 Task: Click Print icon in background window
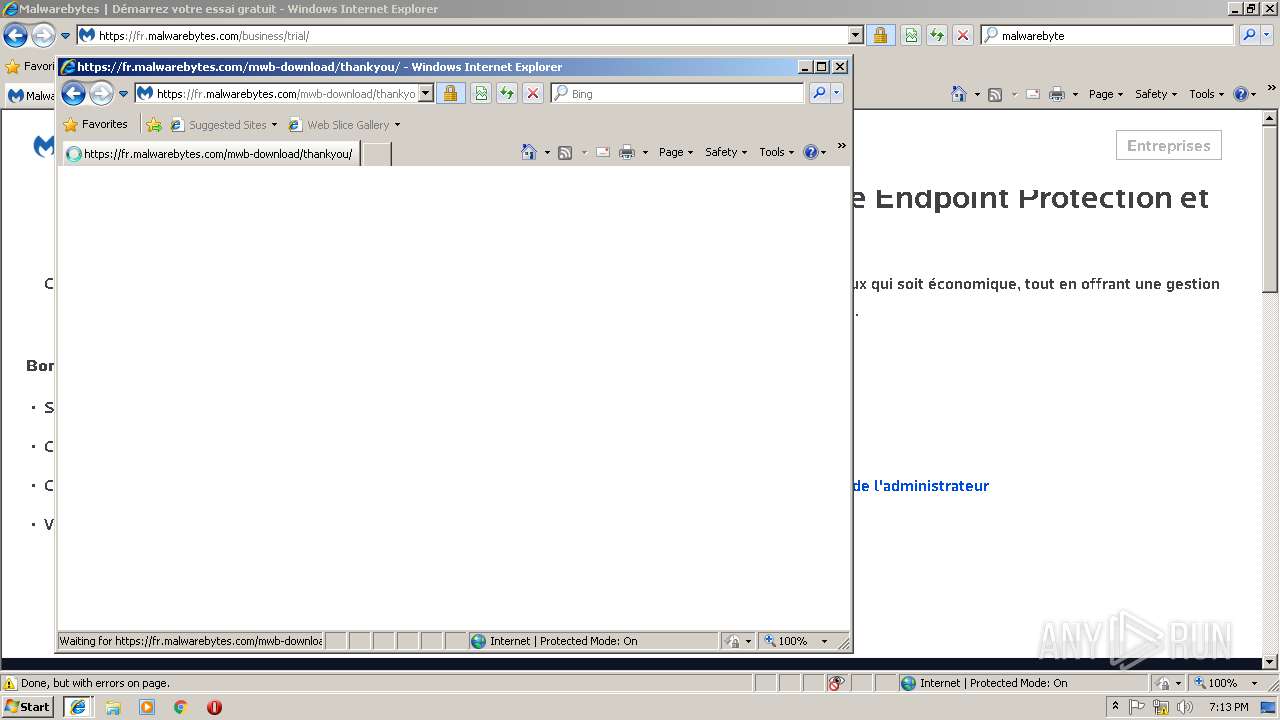coord(1057,94)
